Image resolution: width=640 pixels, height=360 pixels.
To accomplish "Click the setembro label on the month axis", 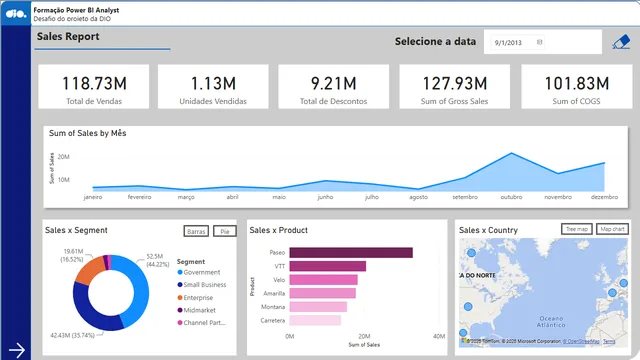I will 465,197.
